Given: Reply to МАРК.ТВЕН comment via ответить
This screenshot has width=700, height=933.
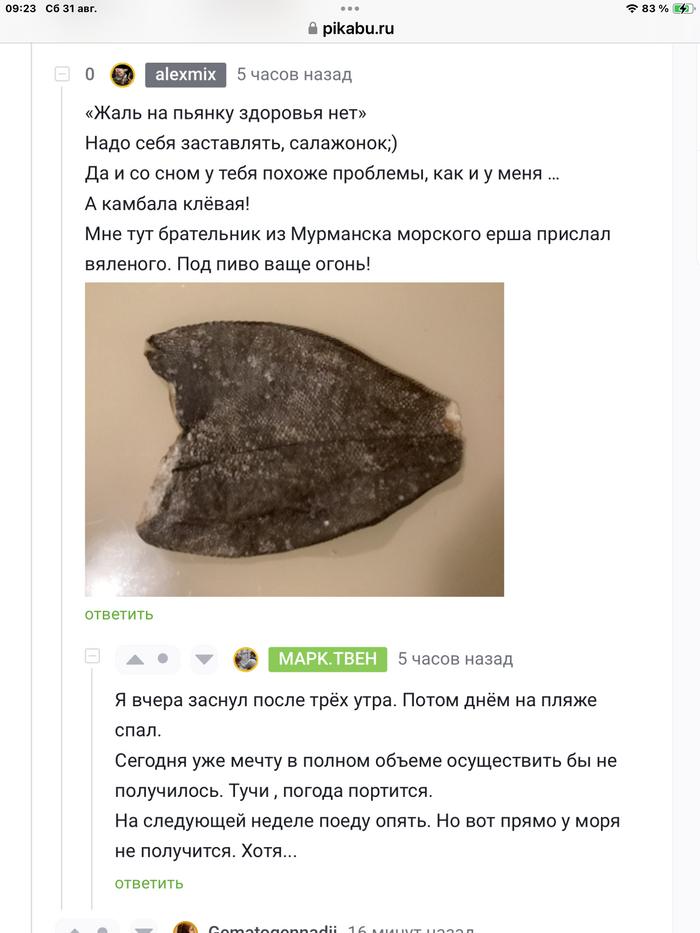Looking at the screenshot, I should tap(149, 883).
